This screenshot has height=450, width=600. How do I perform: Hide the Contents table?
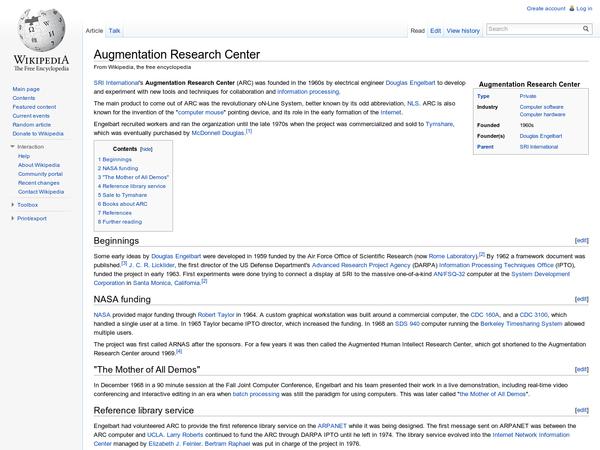point(146,149)
